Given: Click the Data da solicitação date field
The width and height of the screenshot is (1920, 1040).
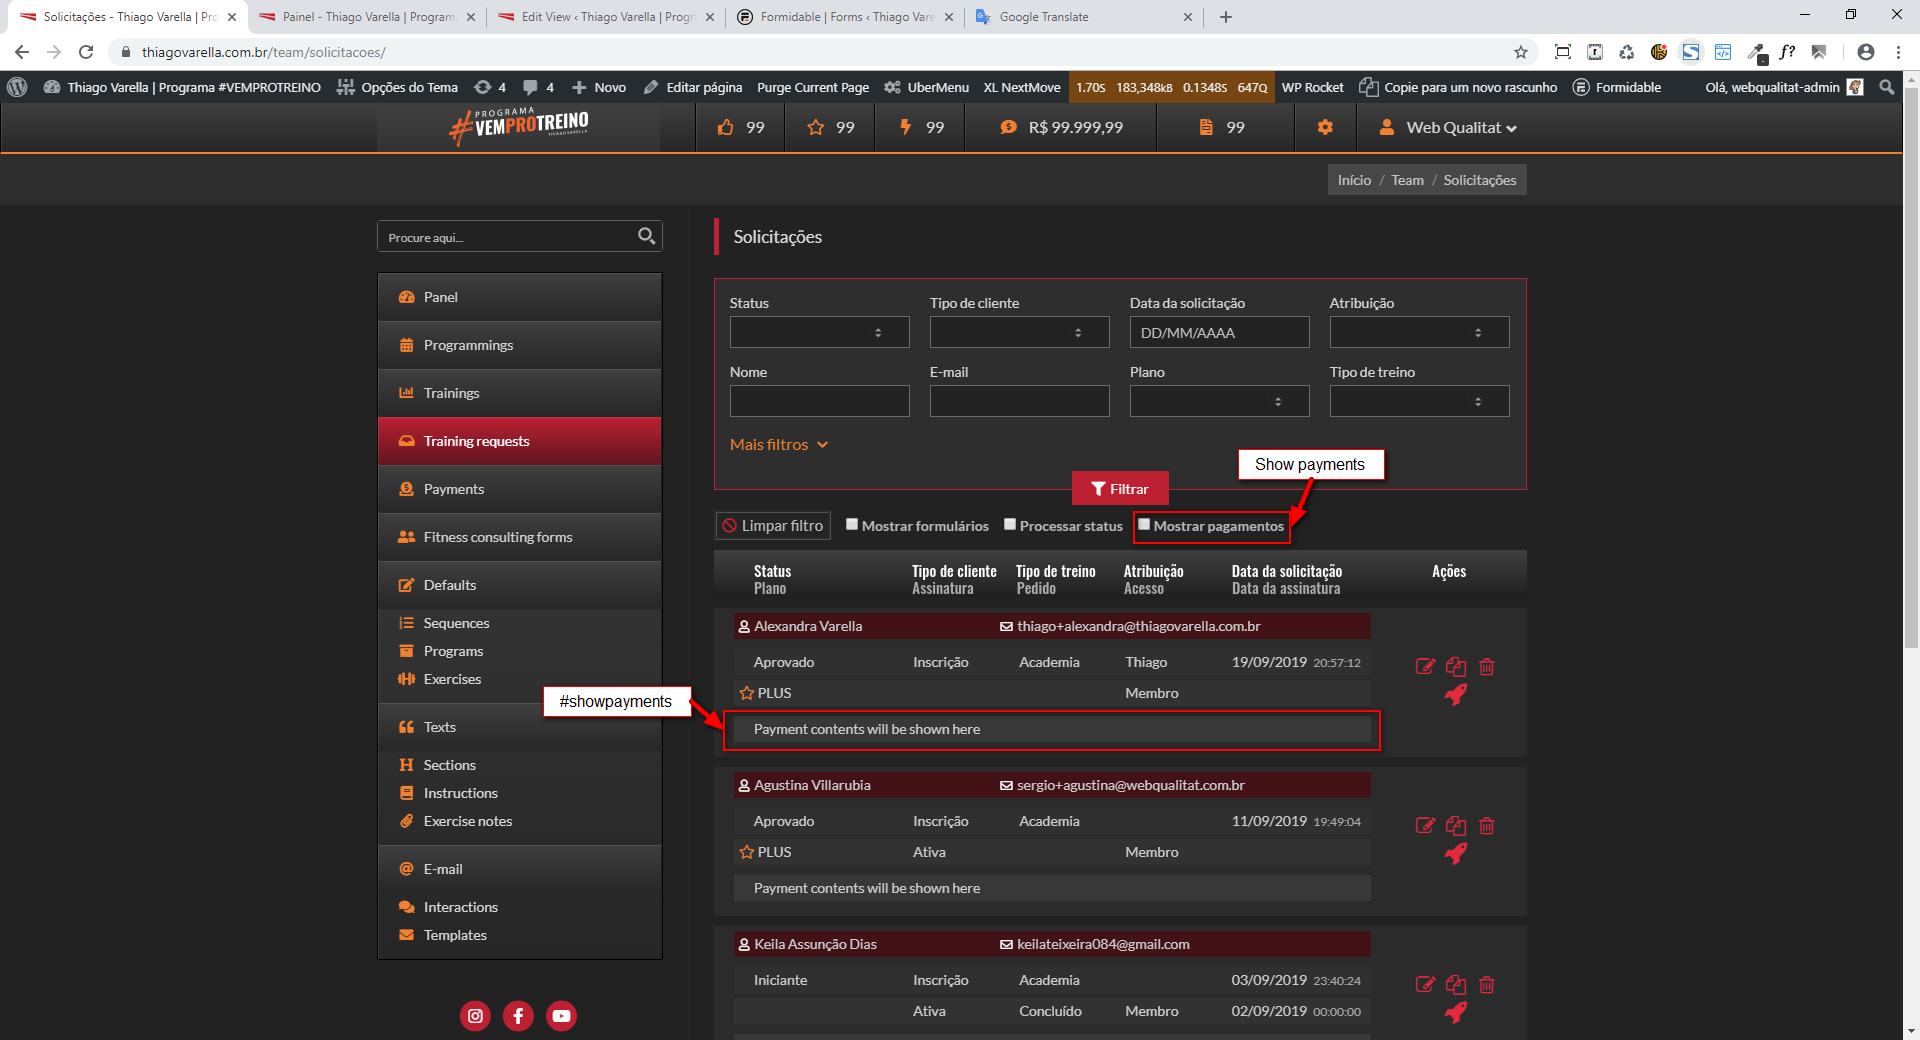Looking at the screenshot, I should [1219, 332].
